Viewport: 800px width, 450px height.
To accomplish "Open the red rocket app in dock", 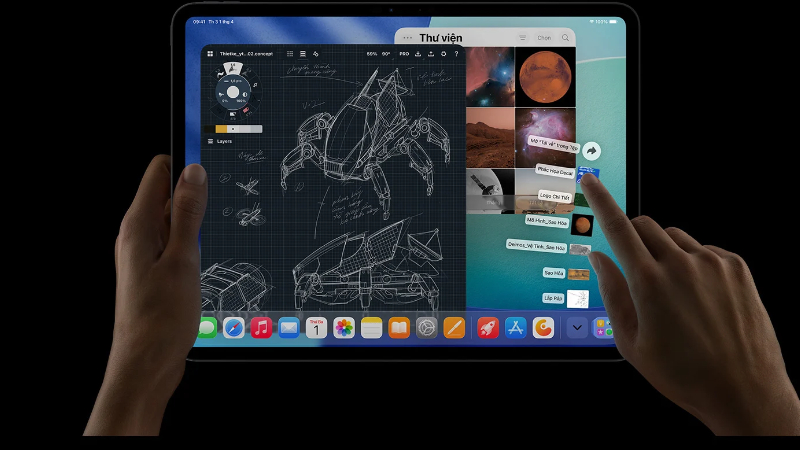I will [488, 328].
